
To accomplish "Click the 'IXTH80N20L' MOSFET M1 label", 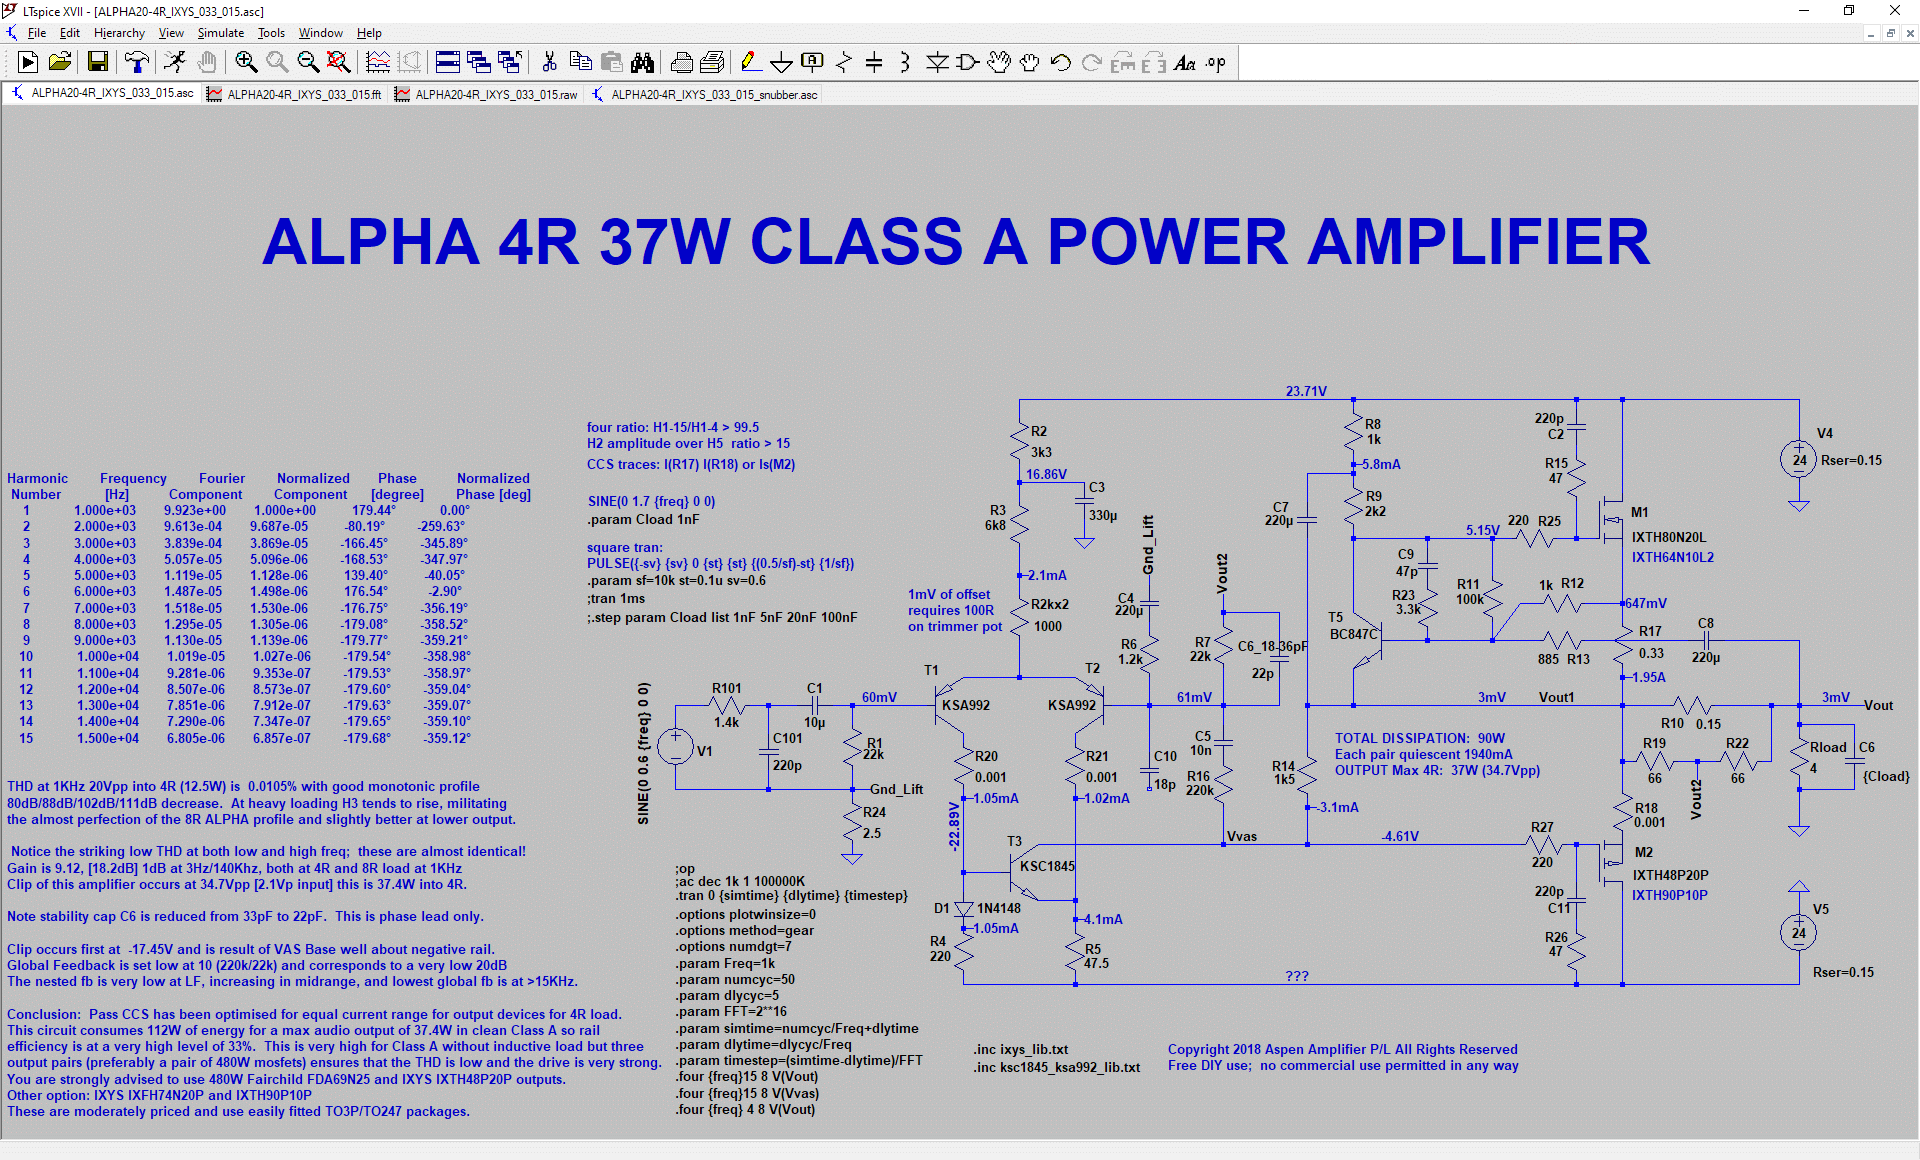I will pos(1669,537).
